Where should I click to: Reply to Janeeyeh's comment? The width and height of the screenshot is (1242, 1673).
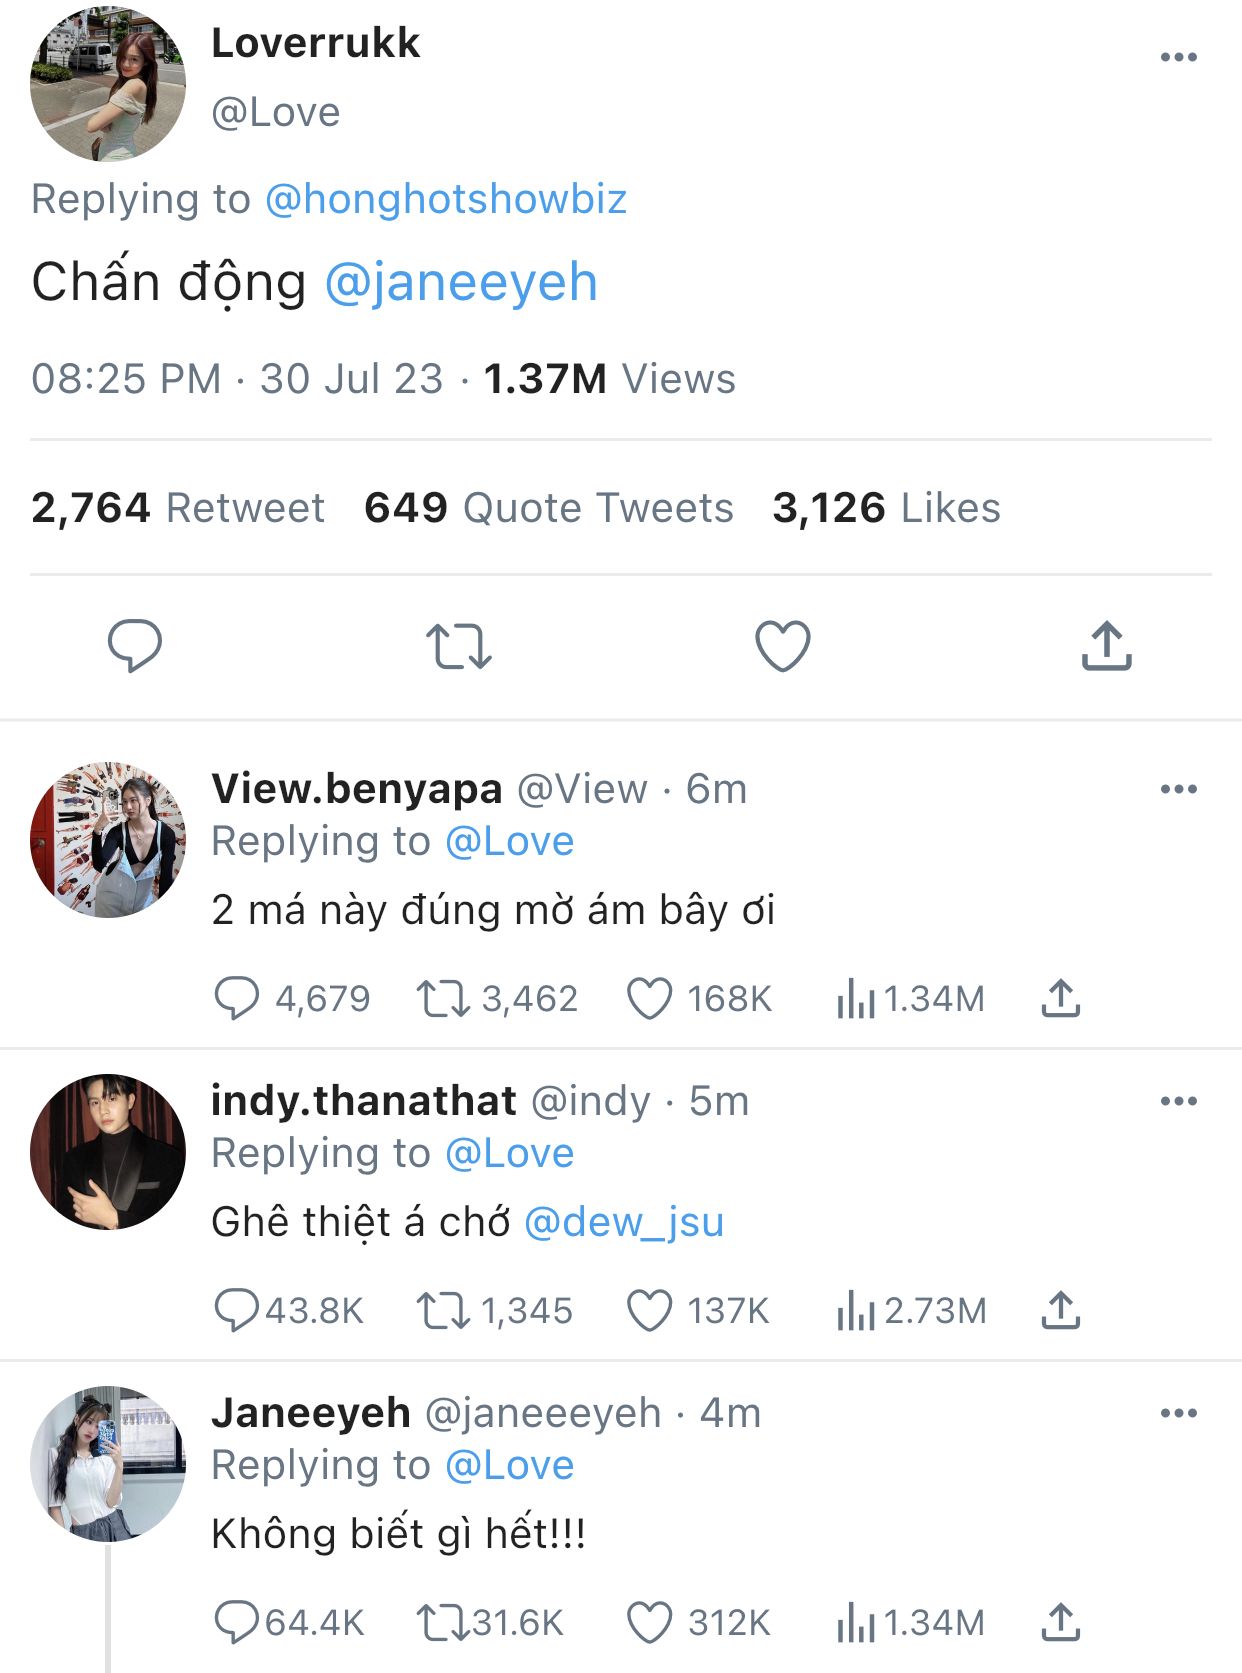coord(236,1622)
